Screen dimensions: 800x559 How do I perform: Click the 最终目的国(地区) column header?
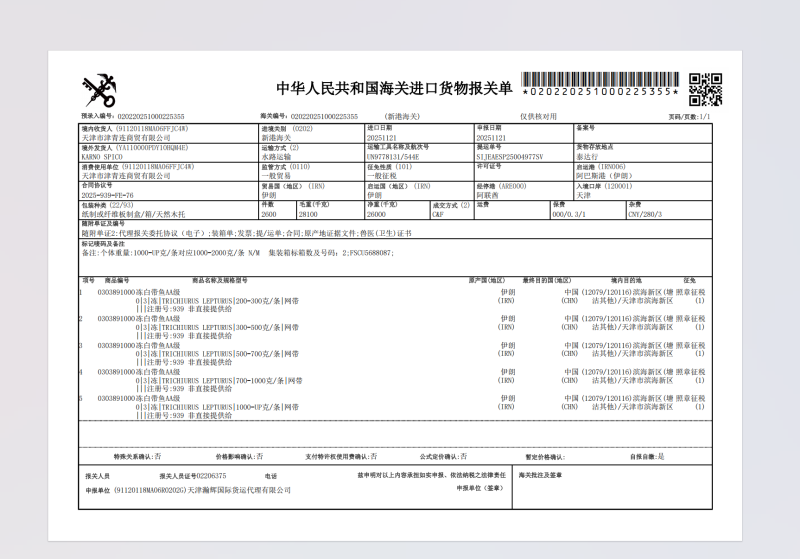(546, 281)
